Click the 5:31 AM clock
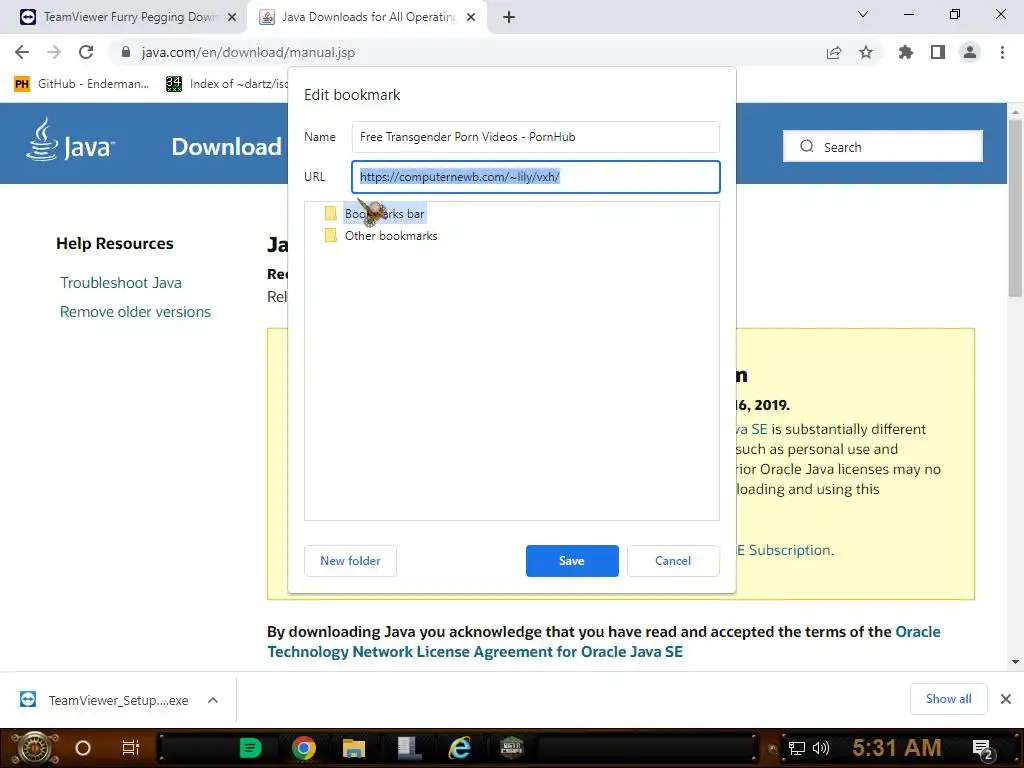Screen dimensions: 1024x768 897,747
